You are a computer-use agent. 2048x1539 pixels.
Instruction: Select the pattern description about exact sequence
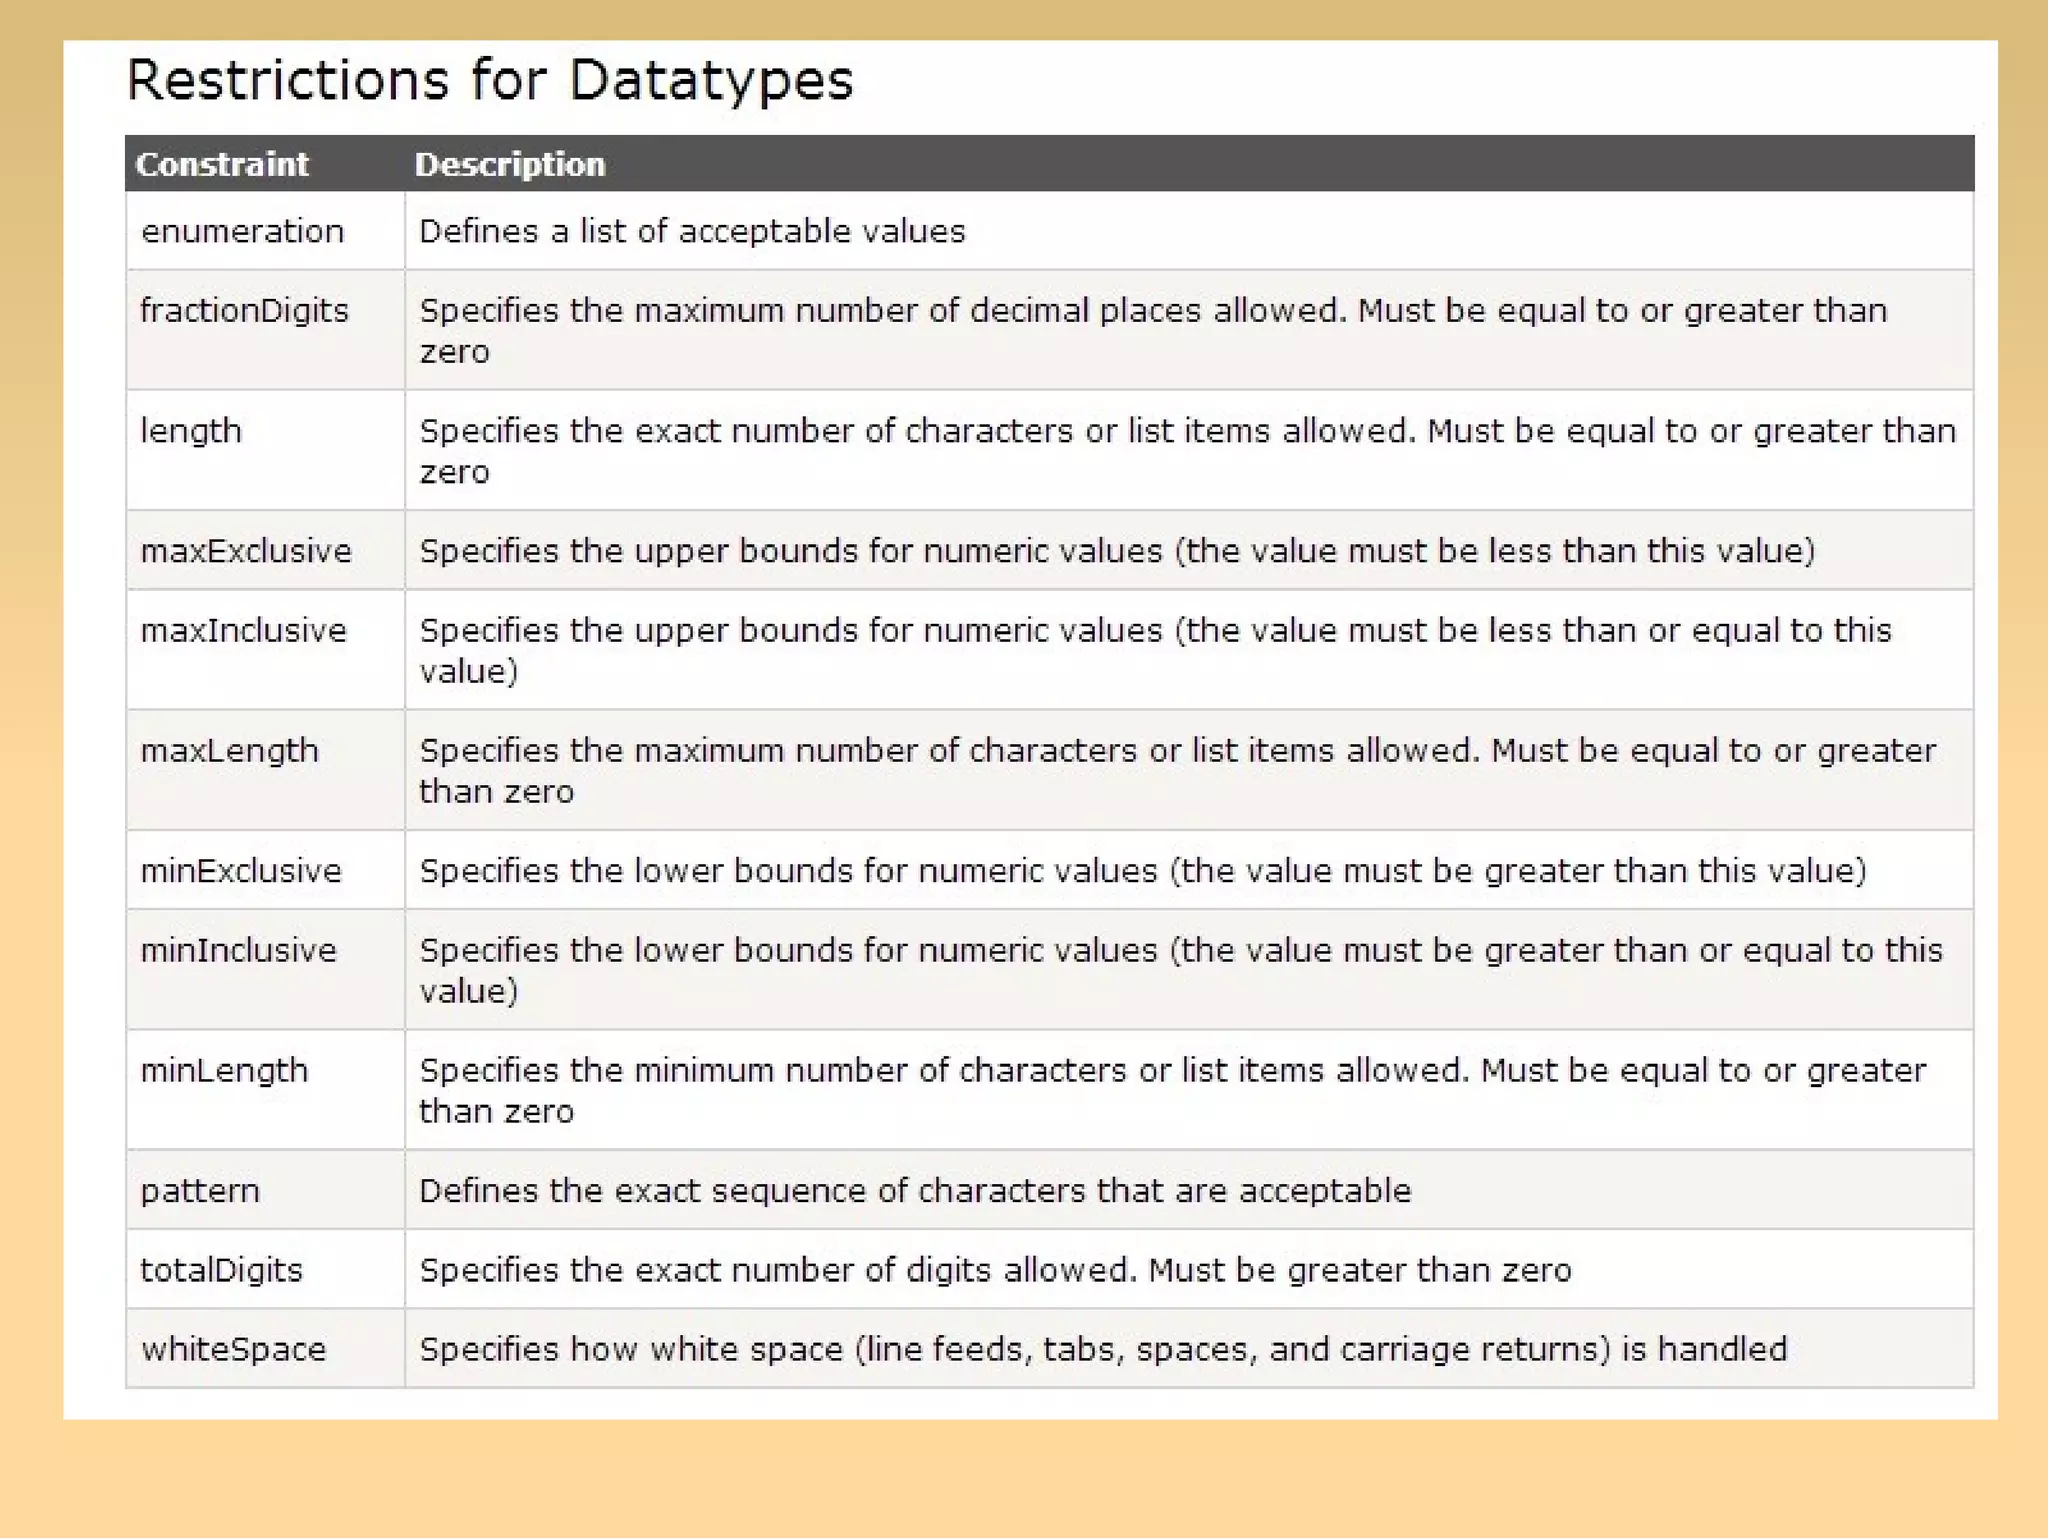[915, 1191]
